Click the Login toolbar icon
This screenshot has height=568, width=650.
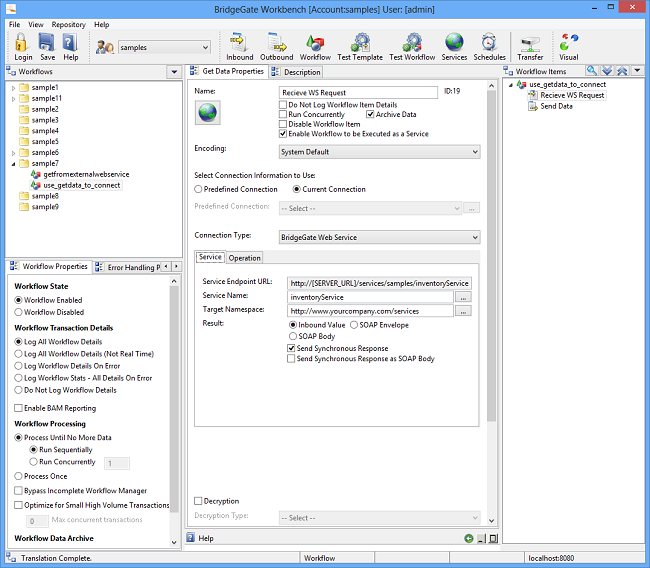[x=22, y=46]
